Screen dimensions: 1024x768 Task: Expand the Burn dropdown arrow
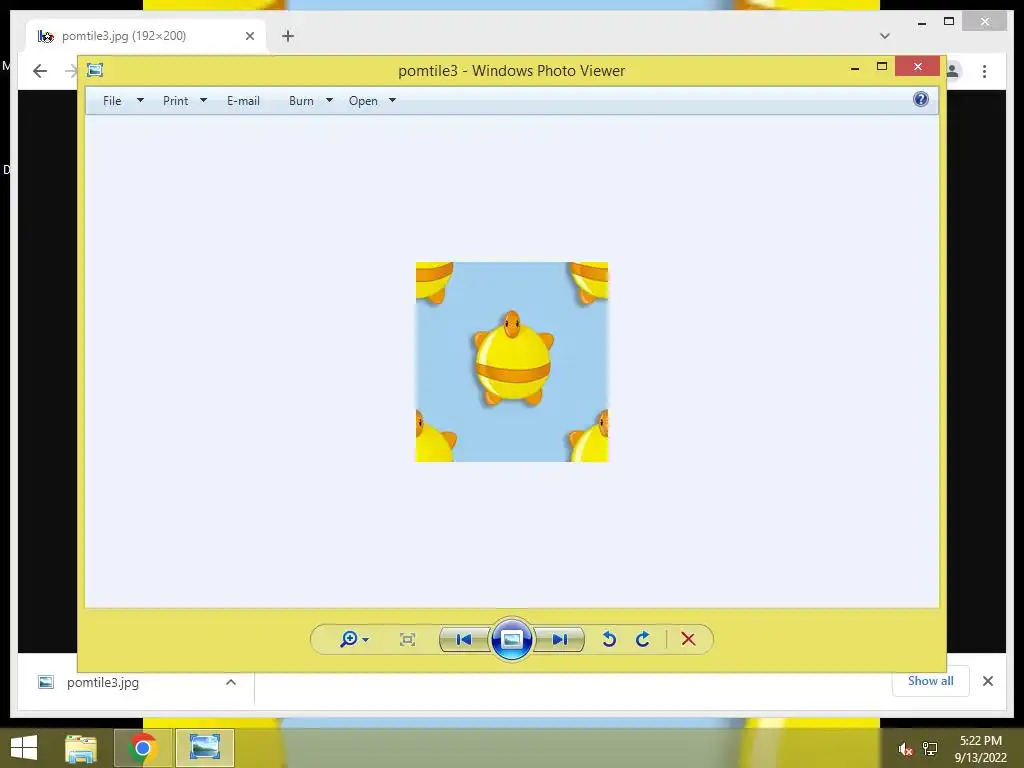coord(329,101)
